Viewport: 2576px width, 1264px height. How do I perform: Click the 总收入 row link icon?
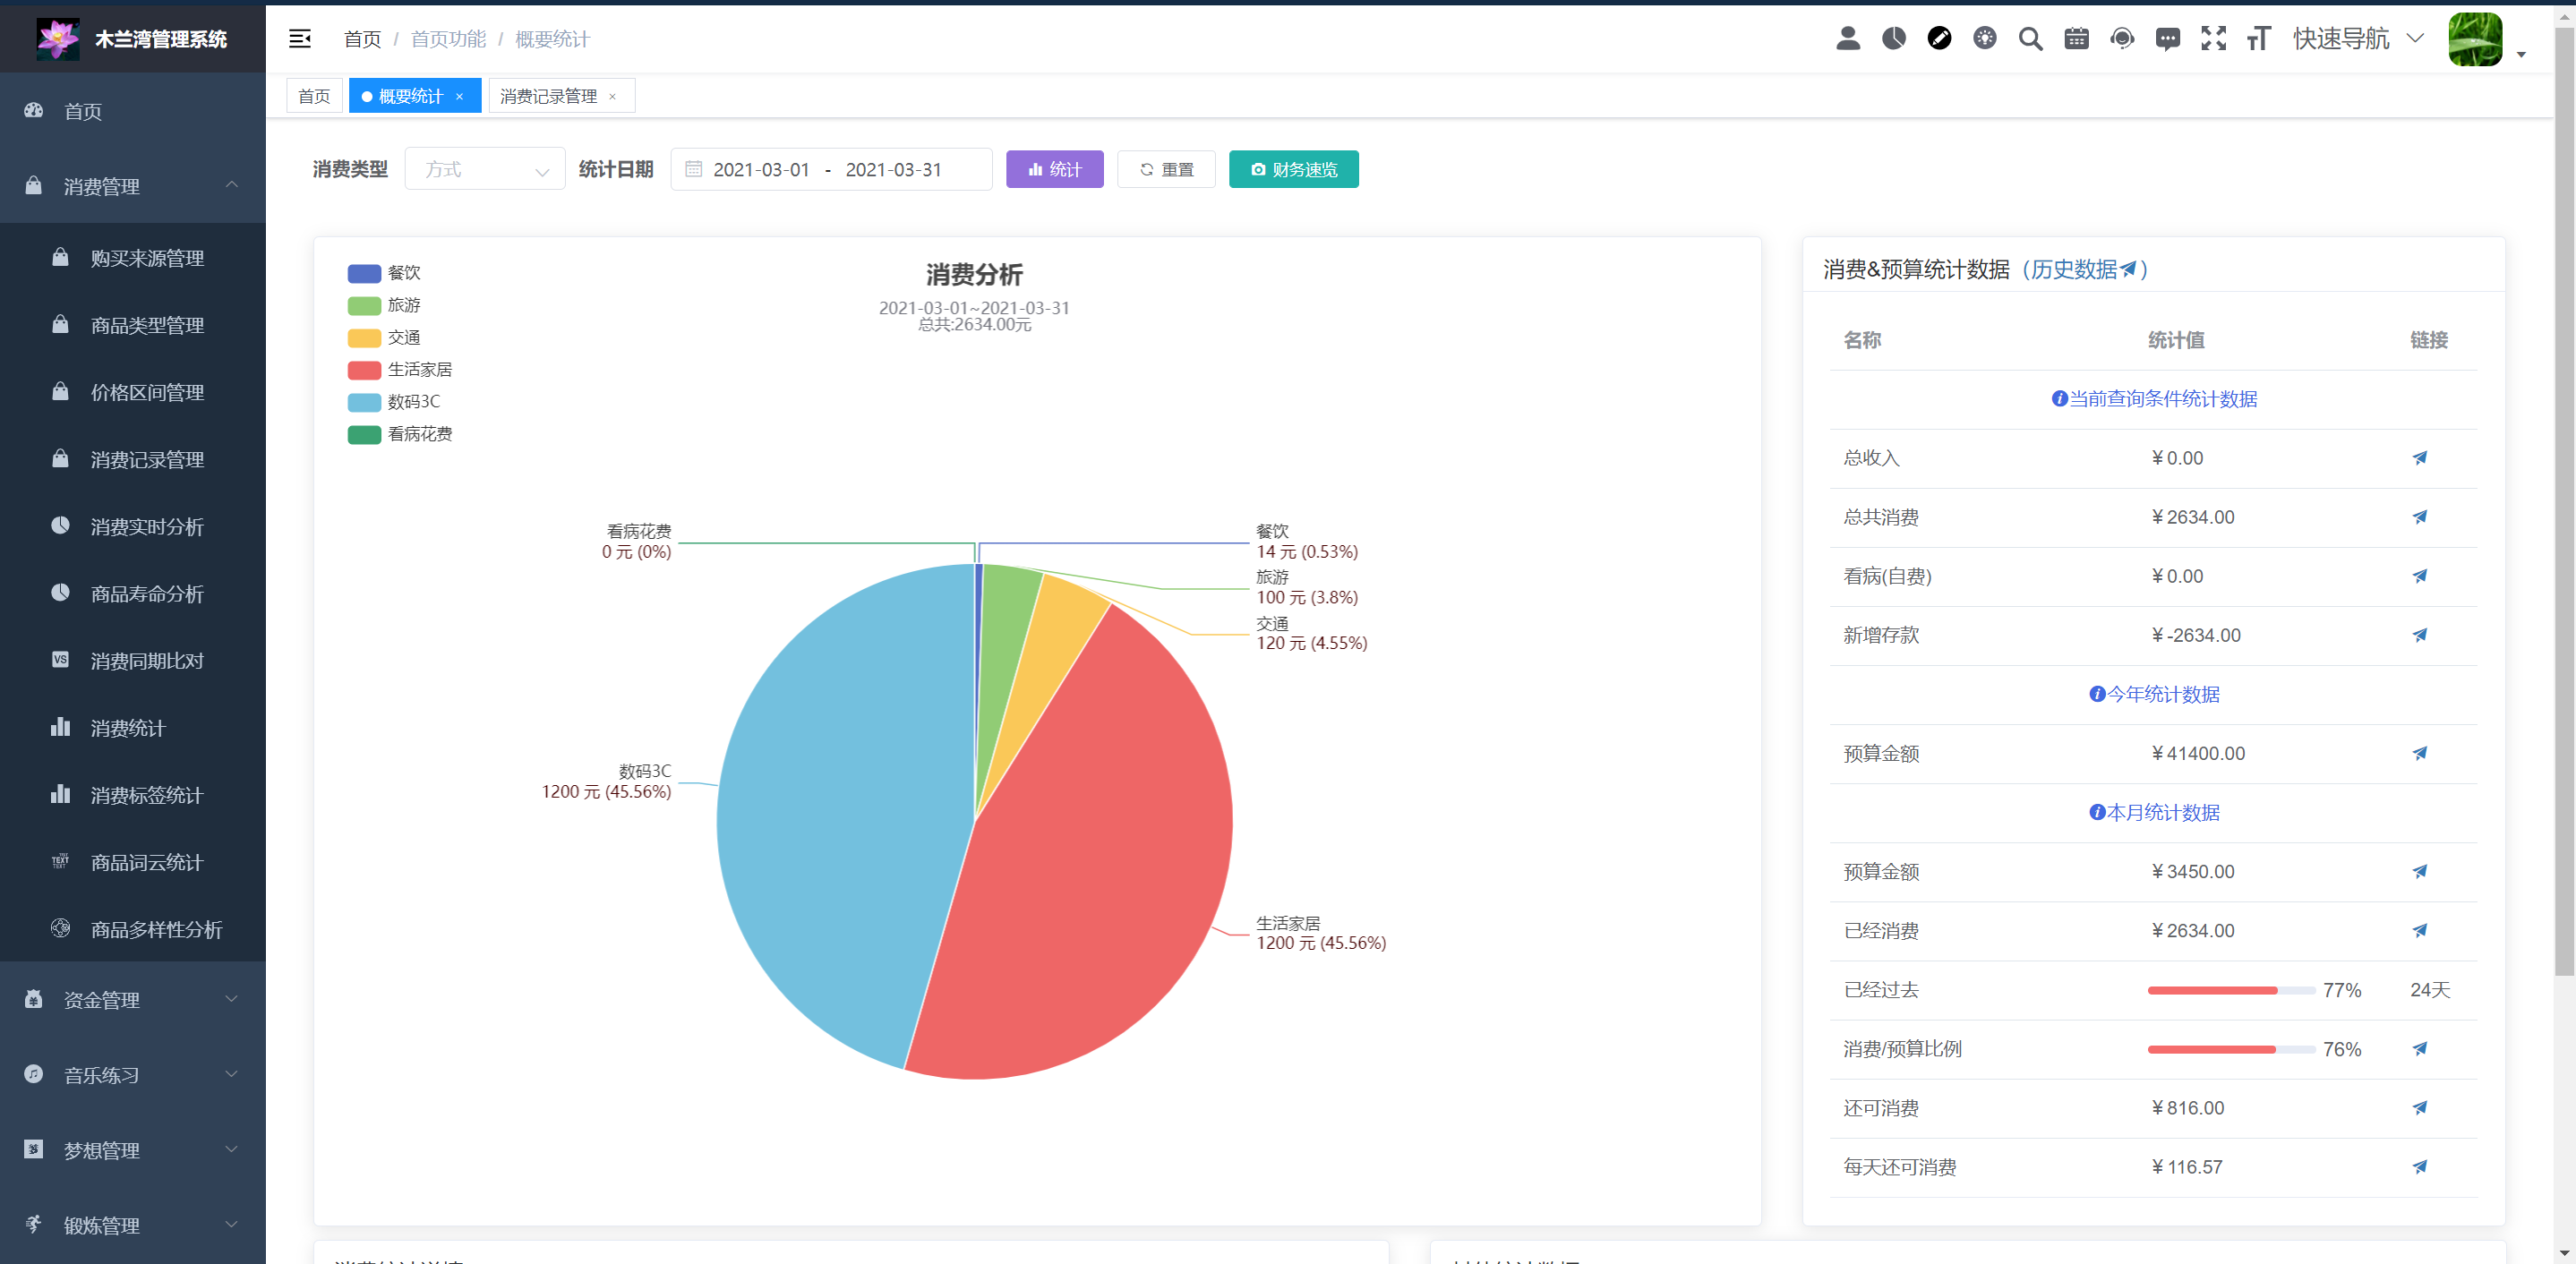2419,458
